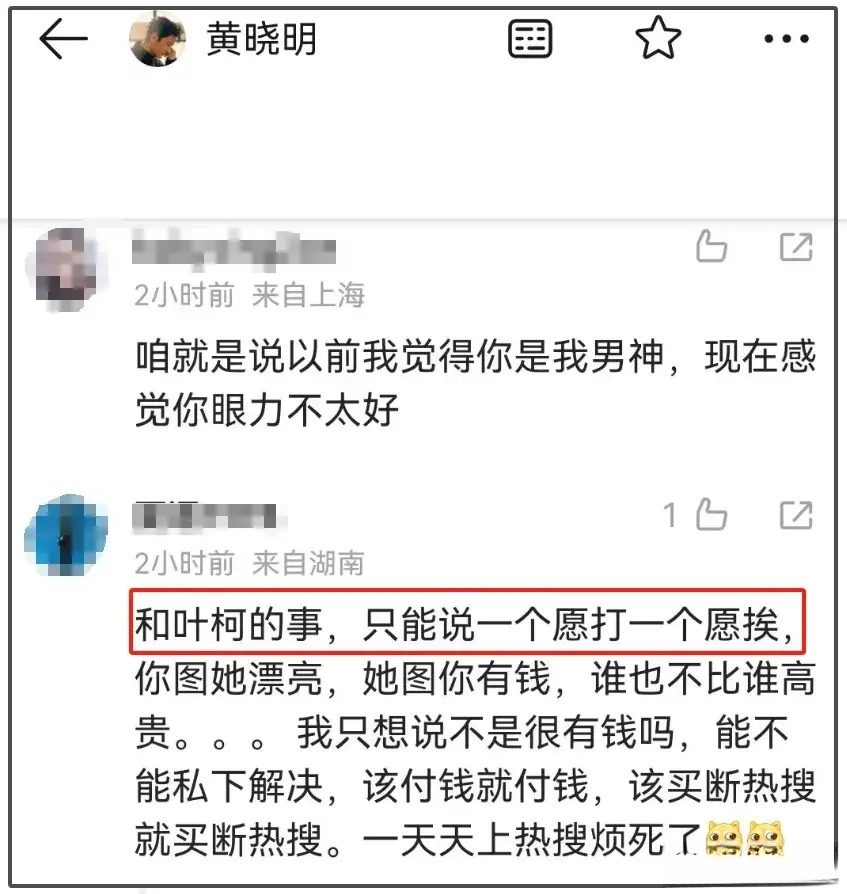Image resolution: width=847 pixels, height=894 pixels.
Task: Tap the 来自上海 location label
Action: pos(308,295)
